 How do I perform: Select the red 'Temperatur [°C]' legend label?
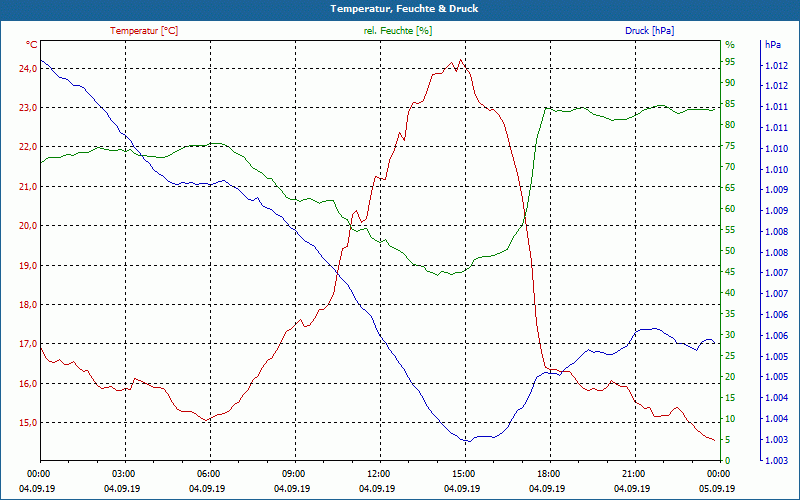pyautogui.click(x=144, y=31)
